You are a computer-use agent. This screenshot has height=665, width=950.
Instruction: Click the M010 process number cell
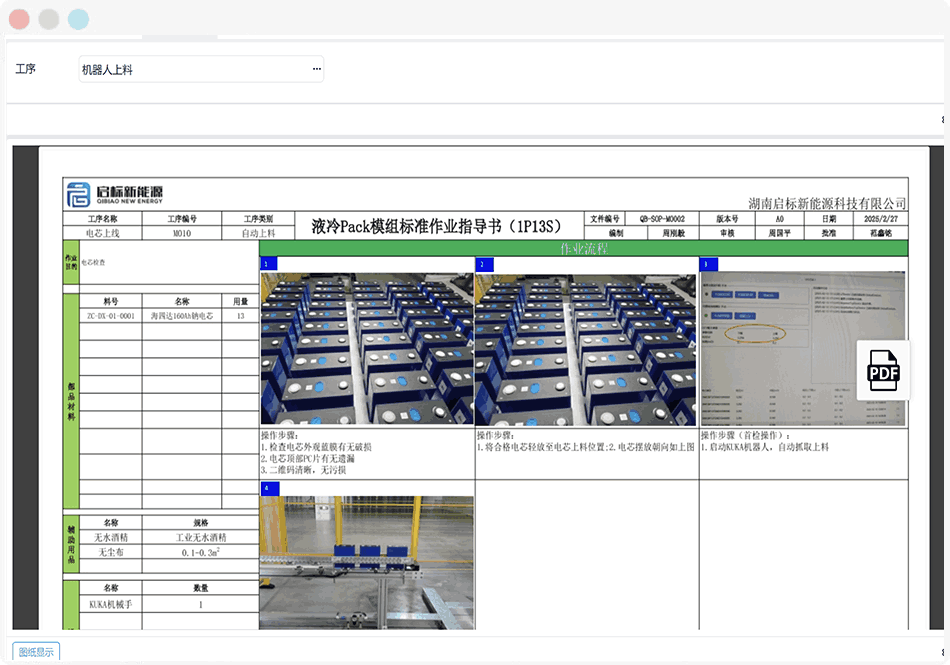(x=182, y=233)
